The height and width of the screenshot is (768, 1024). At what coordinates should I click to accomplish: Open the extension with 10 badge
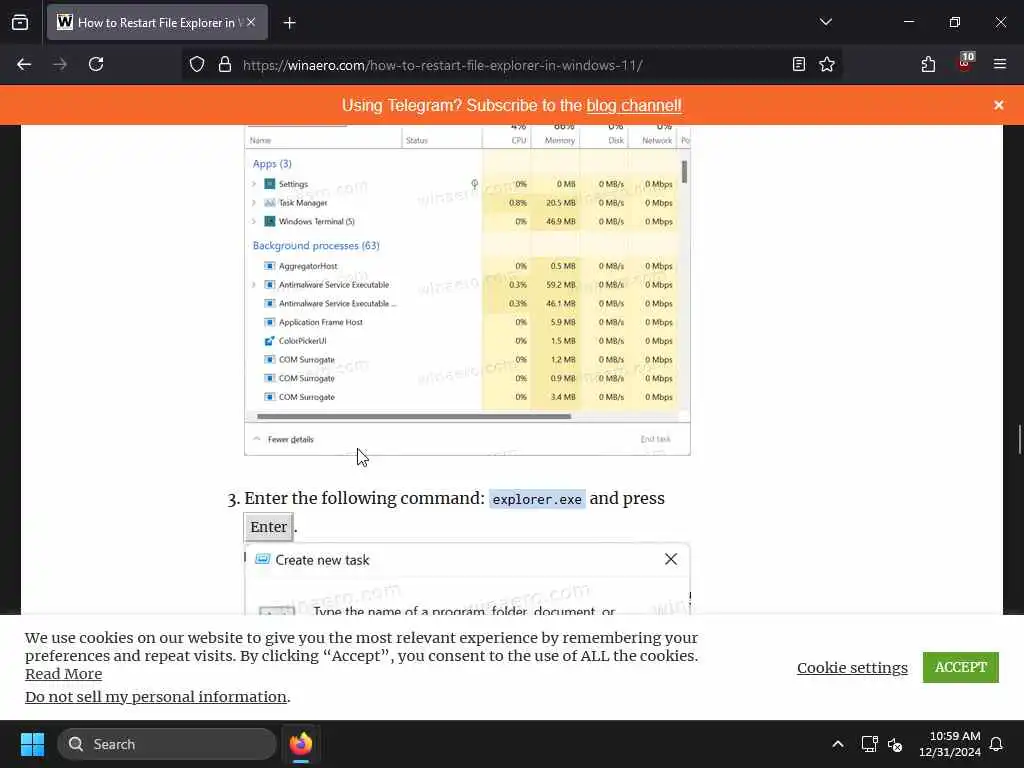click(965, 63)
